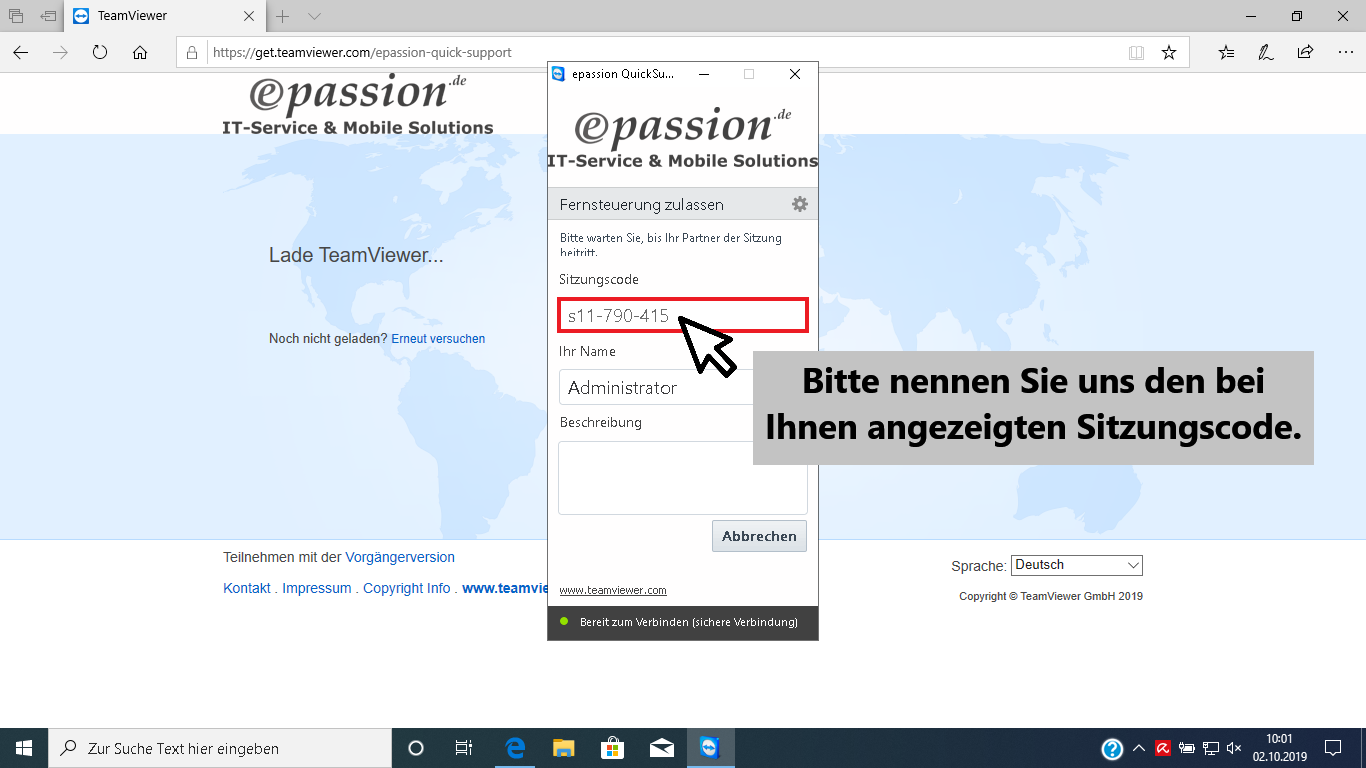The height and width of the screenshot is (768, 1366).
Task: Go back in the browser
Action: point(21,52)
